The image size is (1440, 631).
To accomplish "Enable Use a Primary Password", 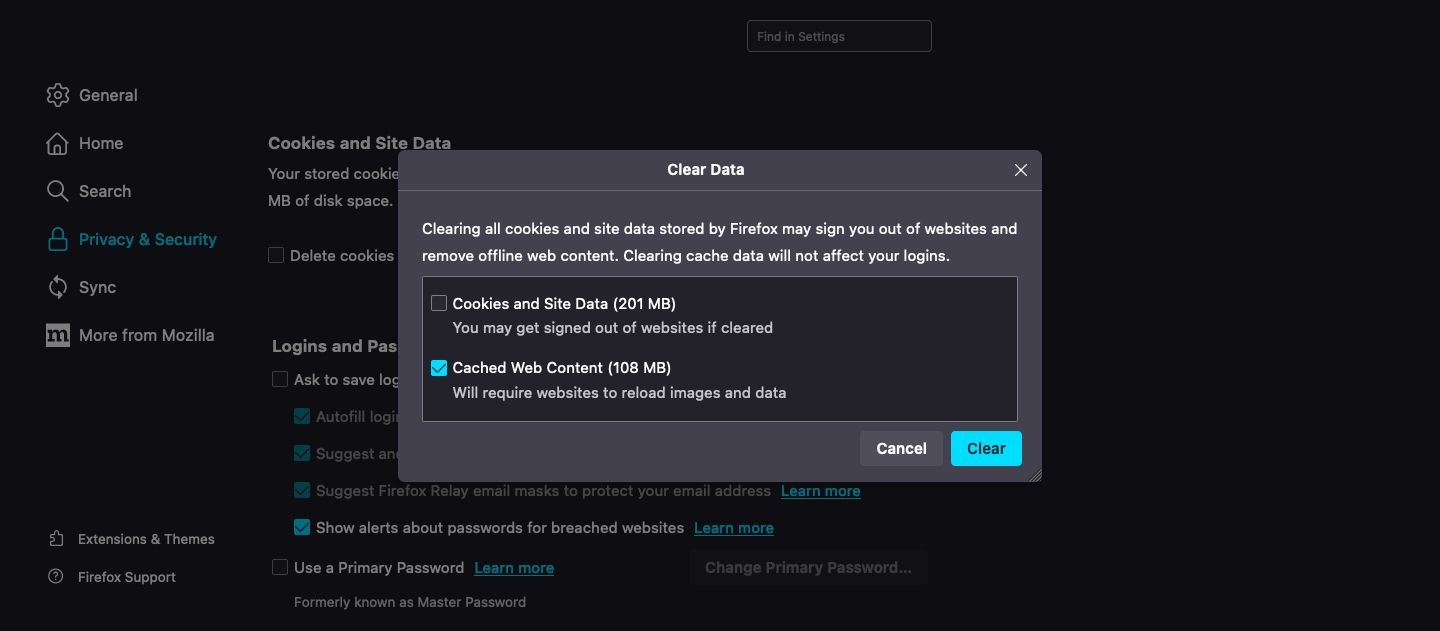I will 279,567.
